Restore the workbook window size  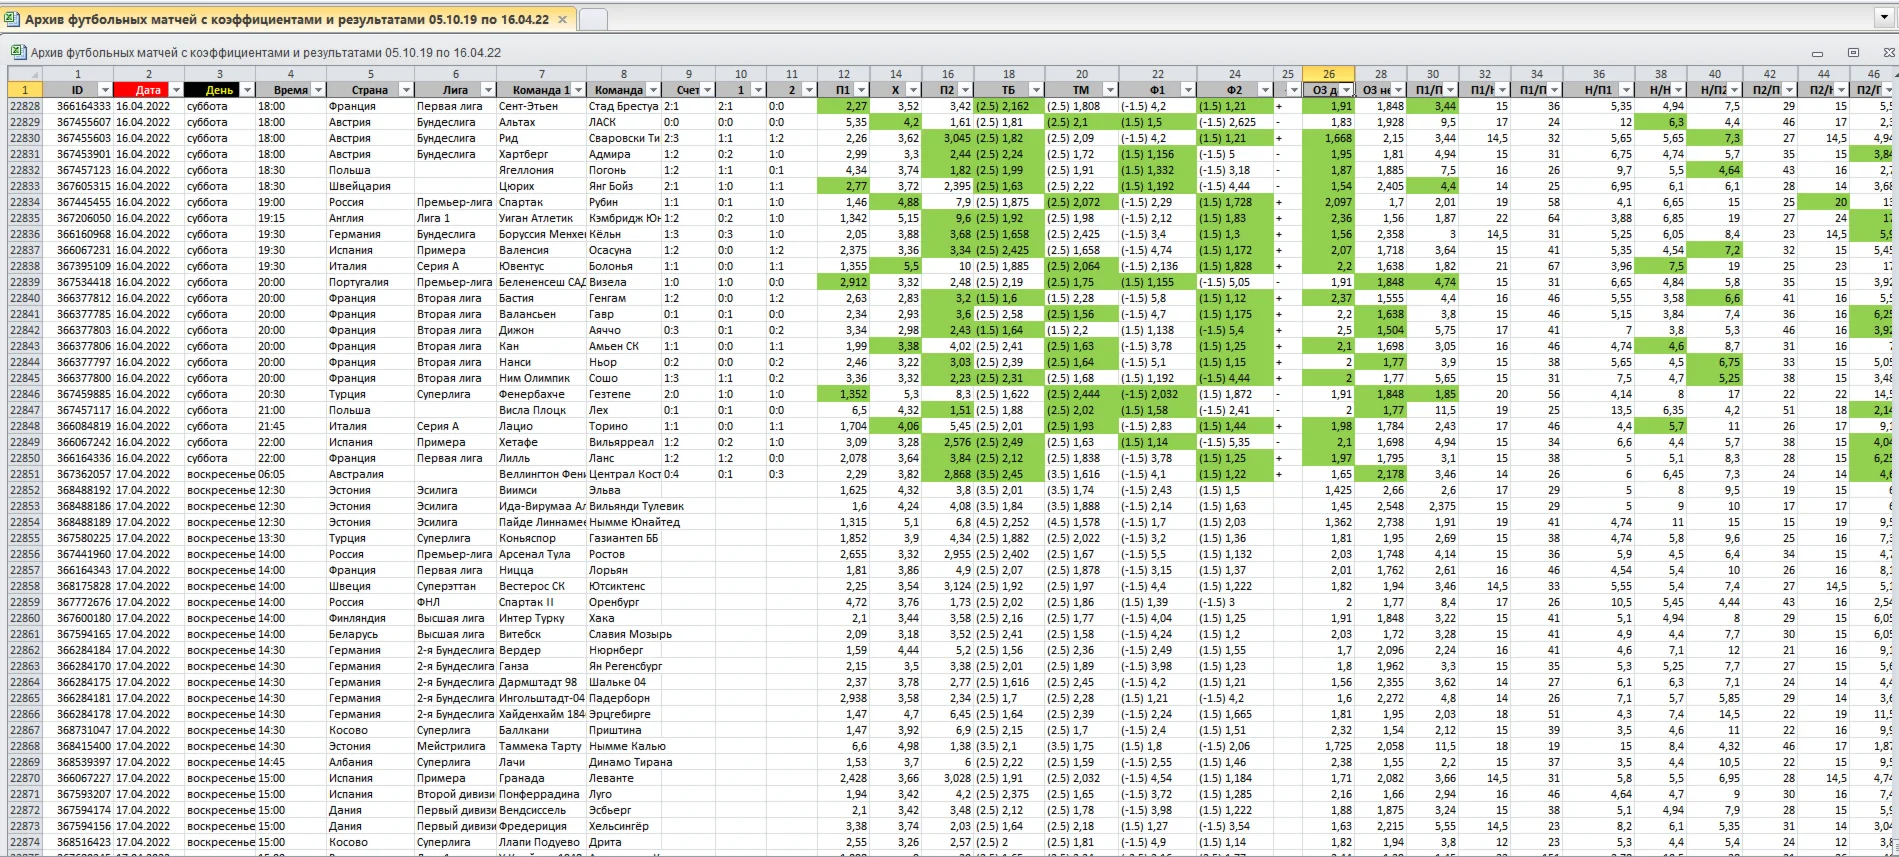pyautogui.click(x=1853, y=52)
